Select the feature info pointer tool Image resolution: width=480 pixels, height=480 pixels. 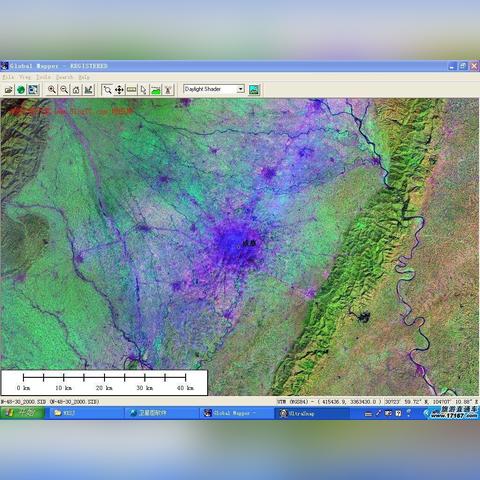[x=144, y=90]
